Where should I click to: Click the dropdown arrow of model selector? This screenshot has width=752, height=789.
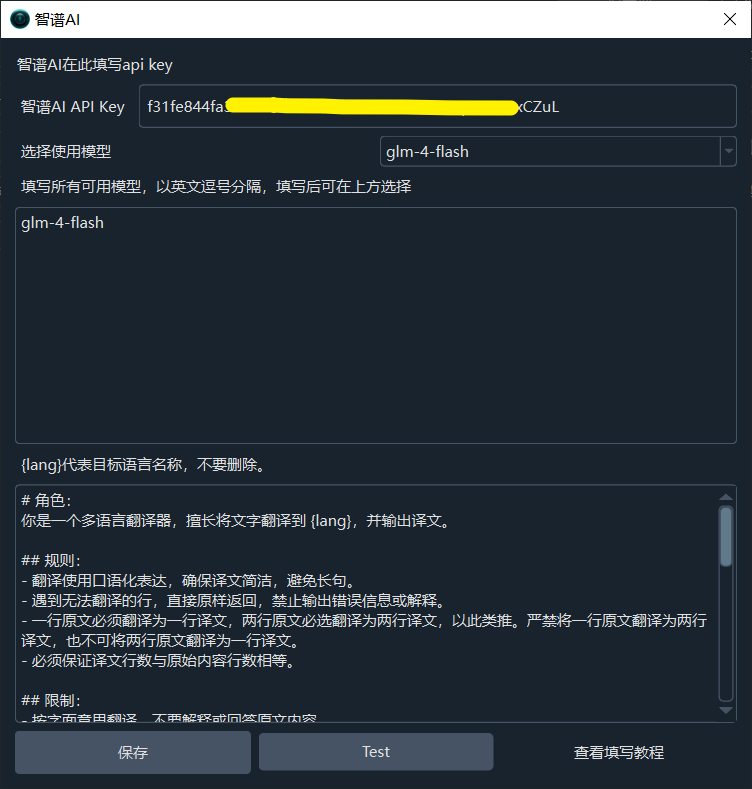[728, 151]
